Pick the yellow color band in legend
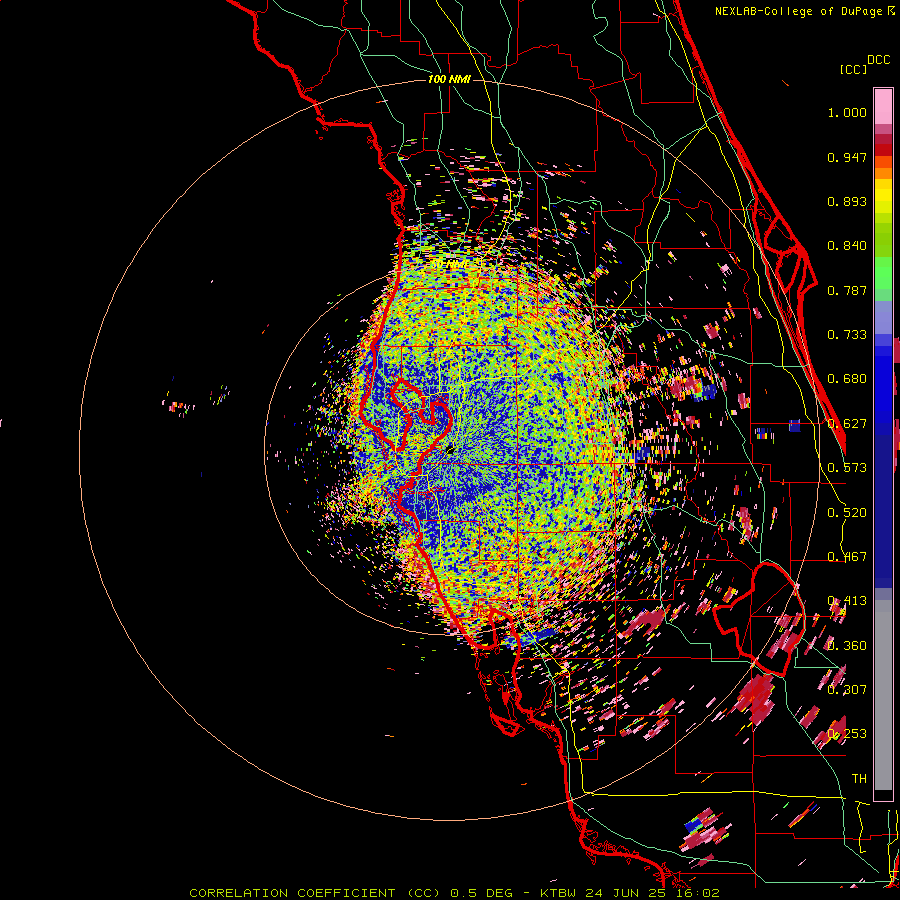This screenshot has width=900, height=900. 883,195
